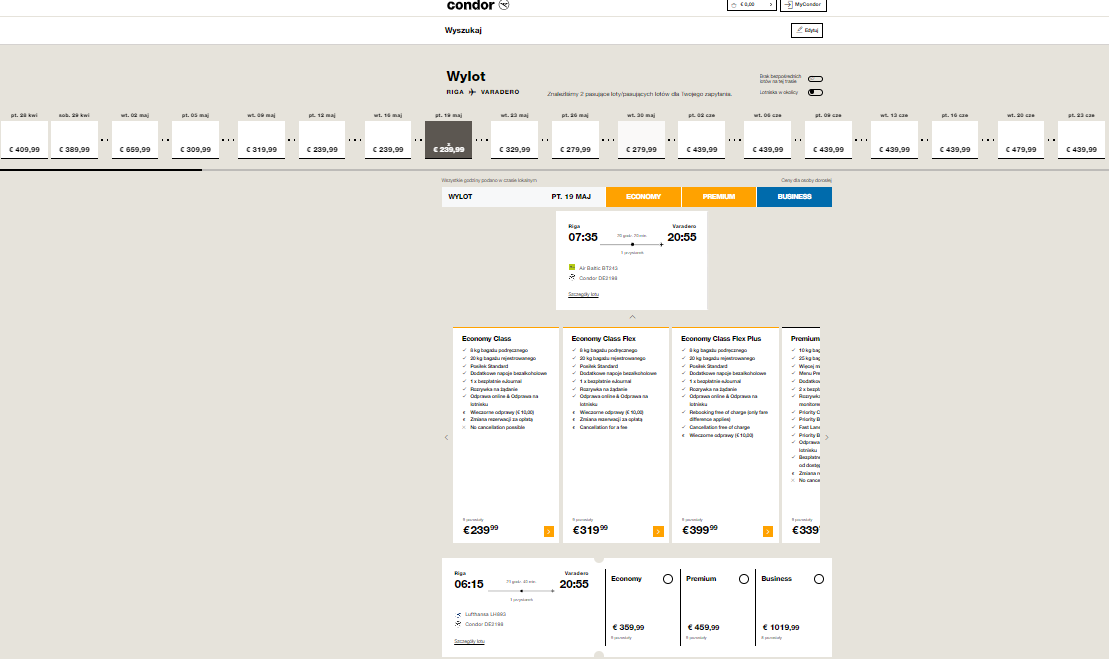Click the Wyszukaj search heading
The image size is (1109, 659).
[x=463, y=30]
